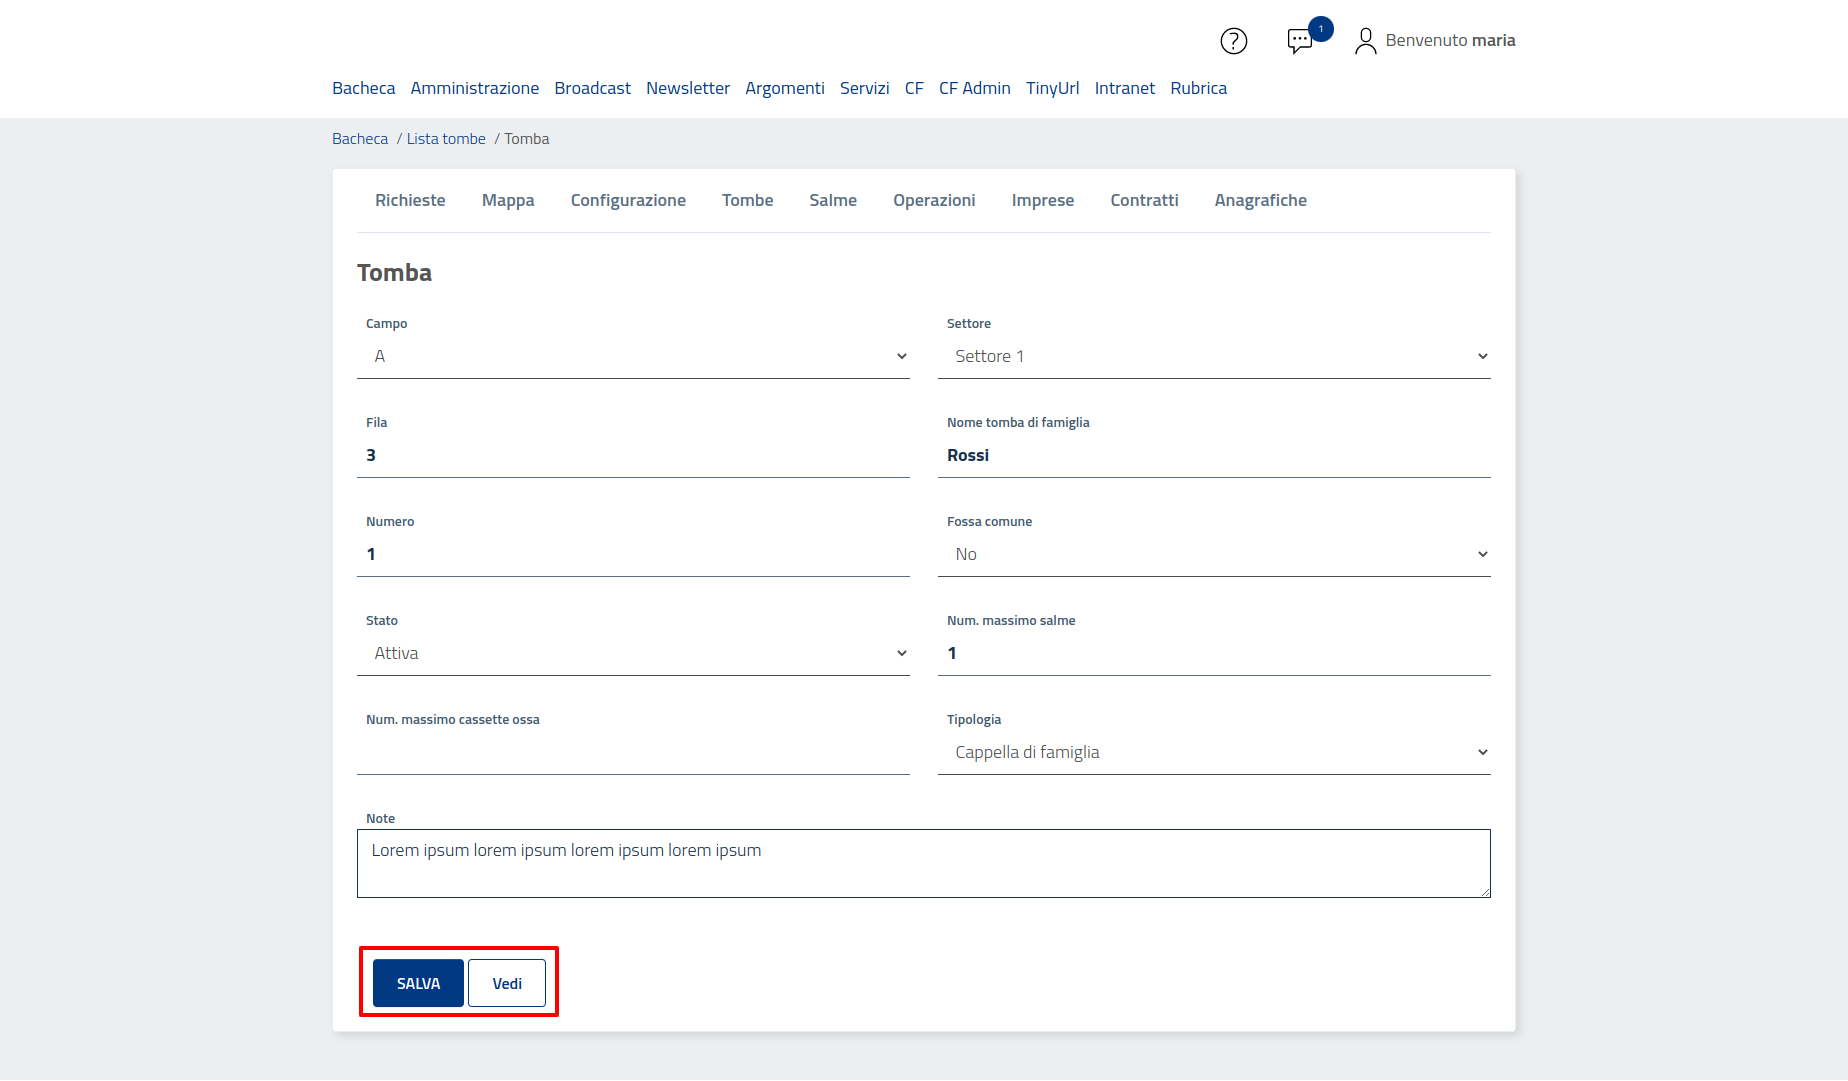Open the Settore dropdown

(1213, 356)
